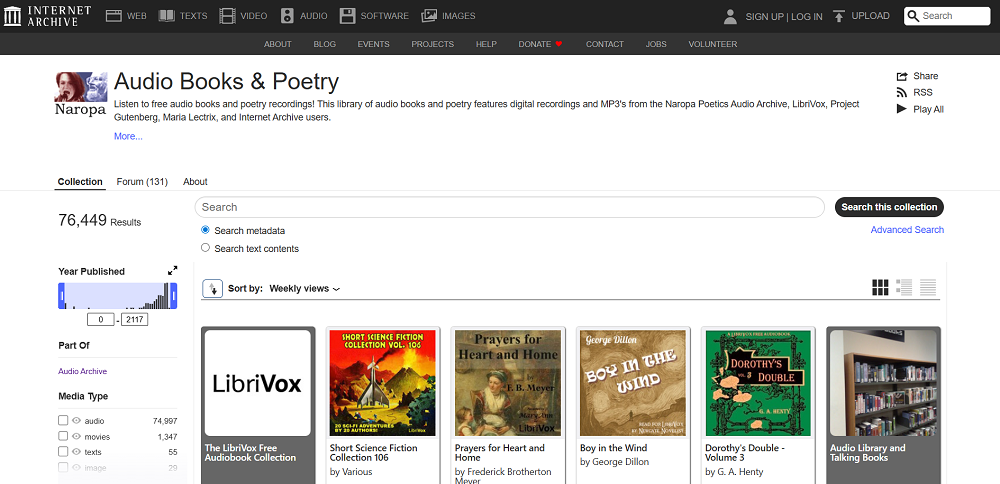Open the LibriVox Free Audiobook Collection thumbnail
Image resolution: width=1000 pixels, height=484 pixels.
click(x=258, y=383)
